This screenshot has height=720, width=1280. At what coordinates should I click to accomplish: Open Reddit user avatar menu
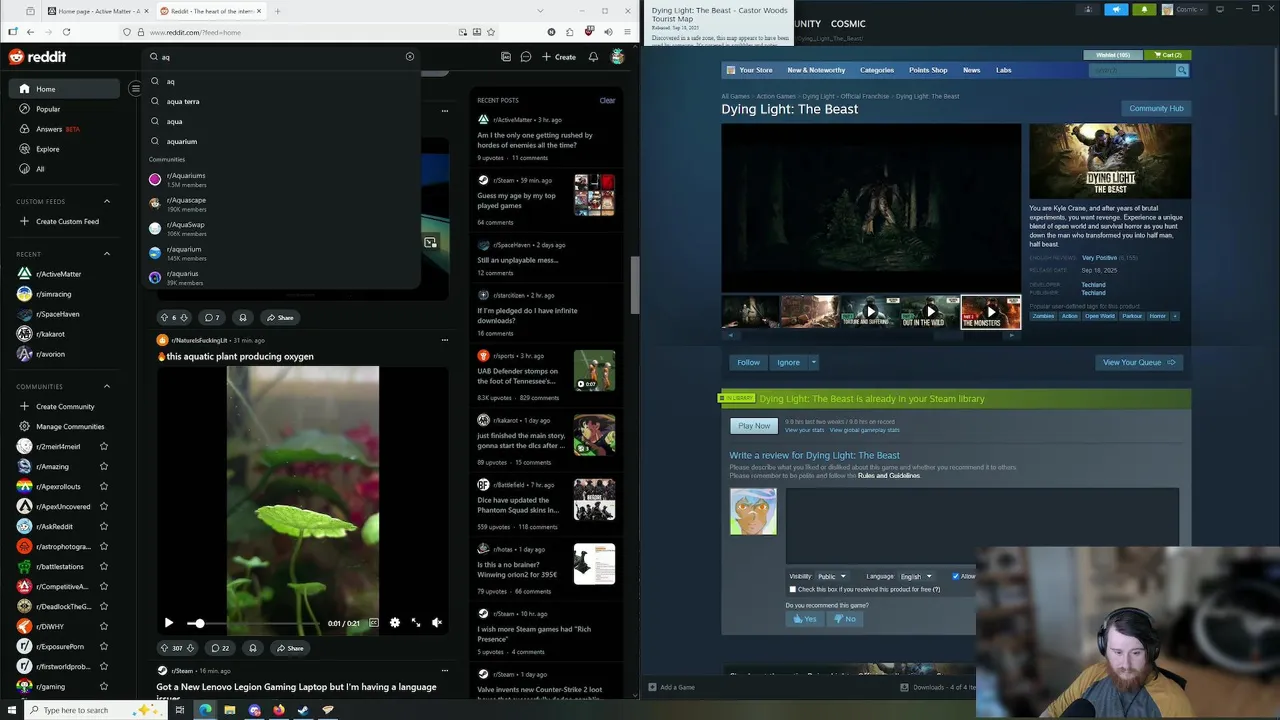(x=618, y=57)
